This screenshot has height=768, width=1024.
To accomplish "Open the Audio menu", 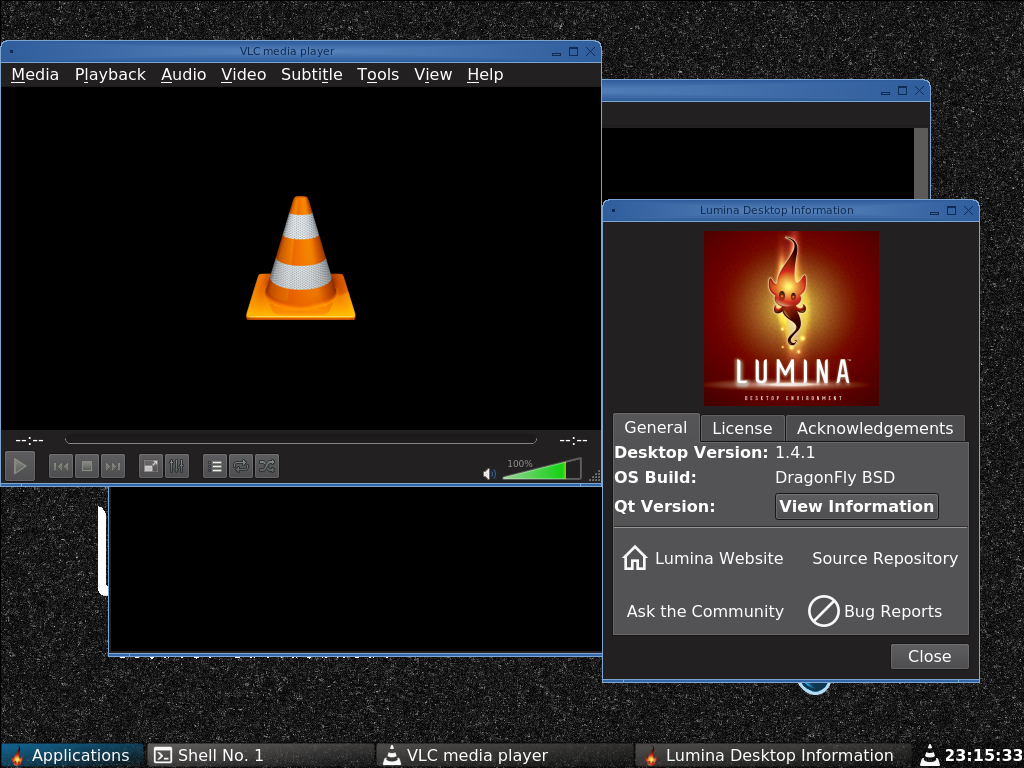I will click(x=184, y=74).
